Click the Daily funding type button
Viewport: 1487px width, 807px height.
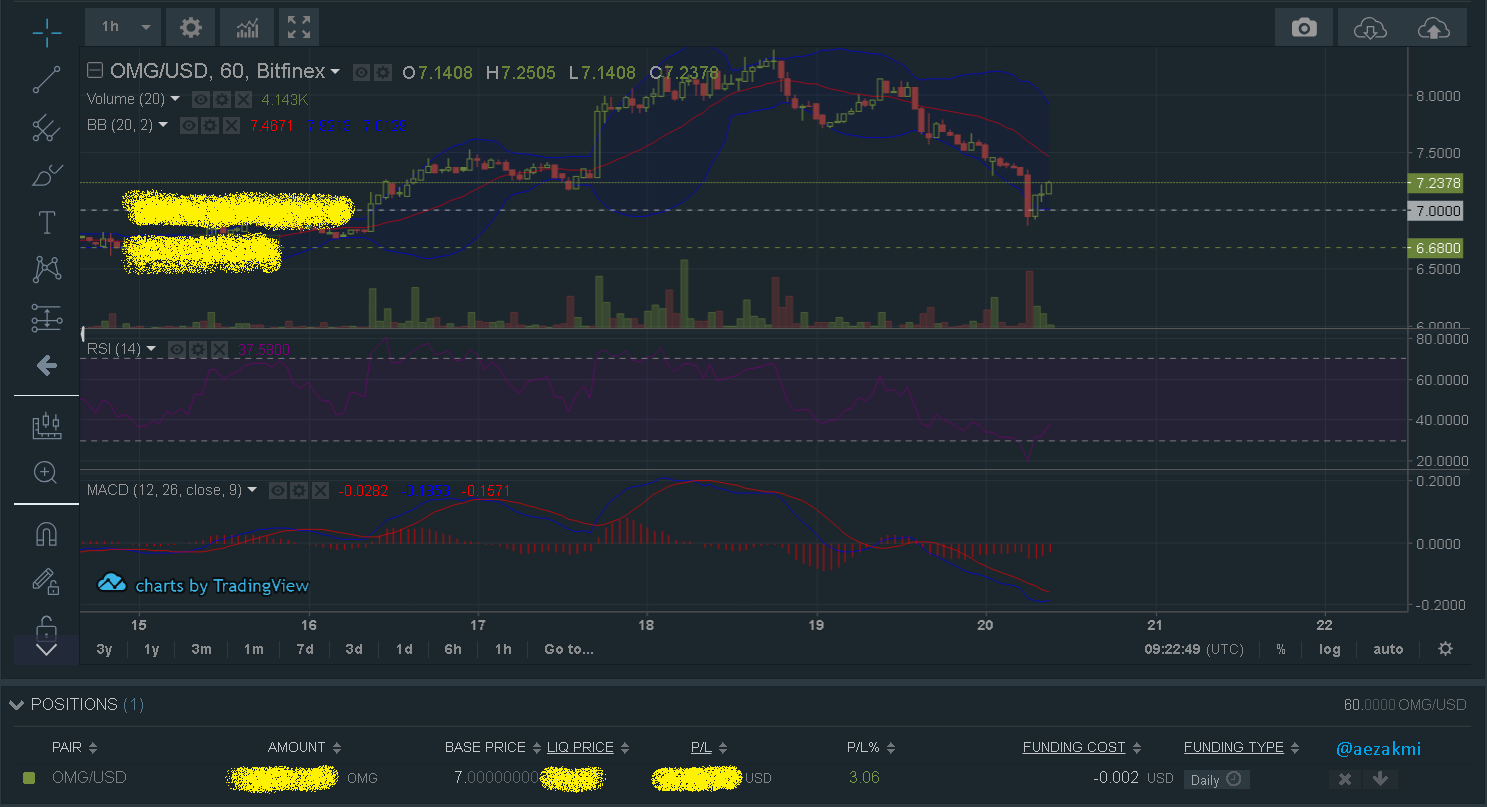(x=1216, y=780)
